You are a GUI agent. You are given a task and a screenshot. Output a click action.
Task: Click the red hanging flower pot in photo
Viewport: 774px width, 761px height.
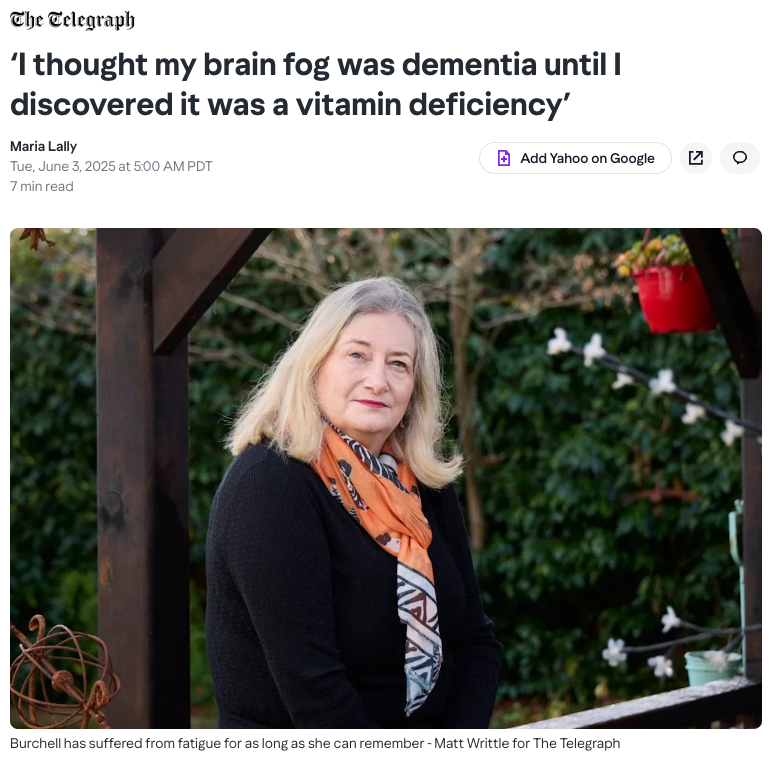[x=674, y=298]
